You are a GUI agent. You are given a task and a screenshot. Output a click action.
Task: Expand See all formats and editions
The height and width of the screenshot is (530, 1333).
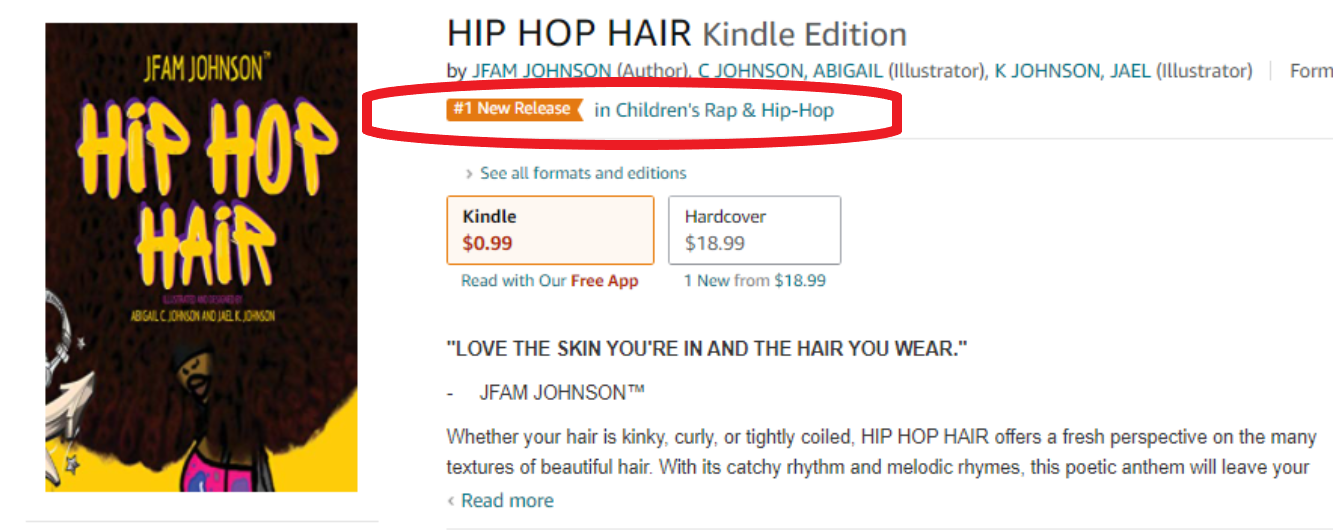coord(583,173)
